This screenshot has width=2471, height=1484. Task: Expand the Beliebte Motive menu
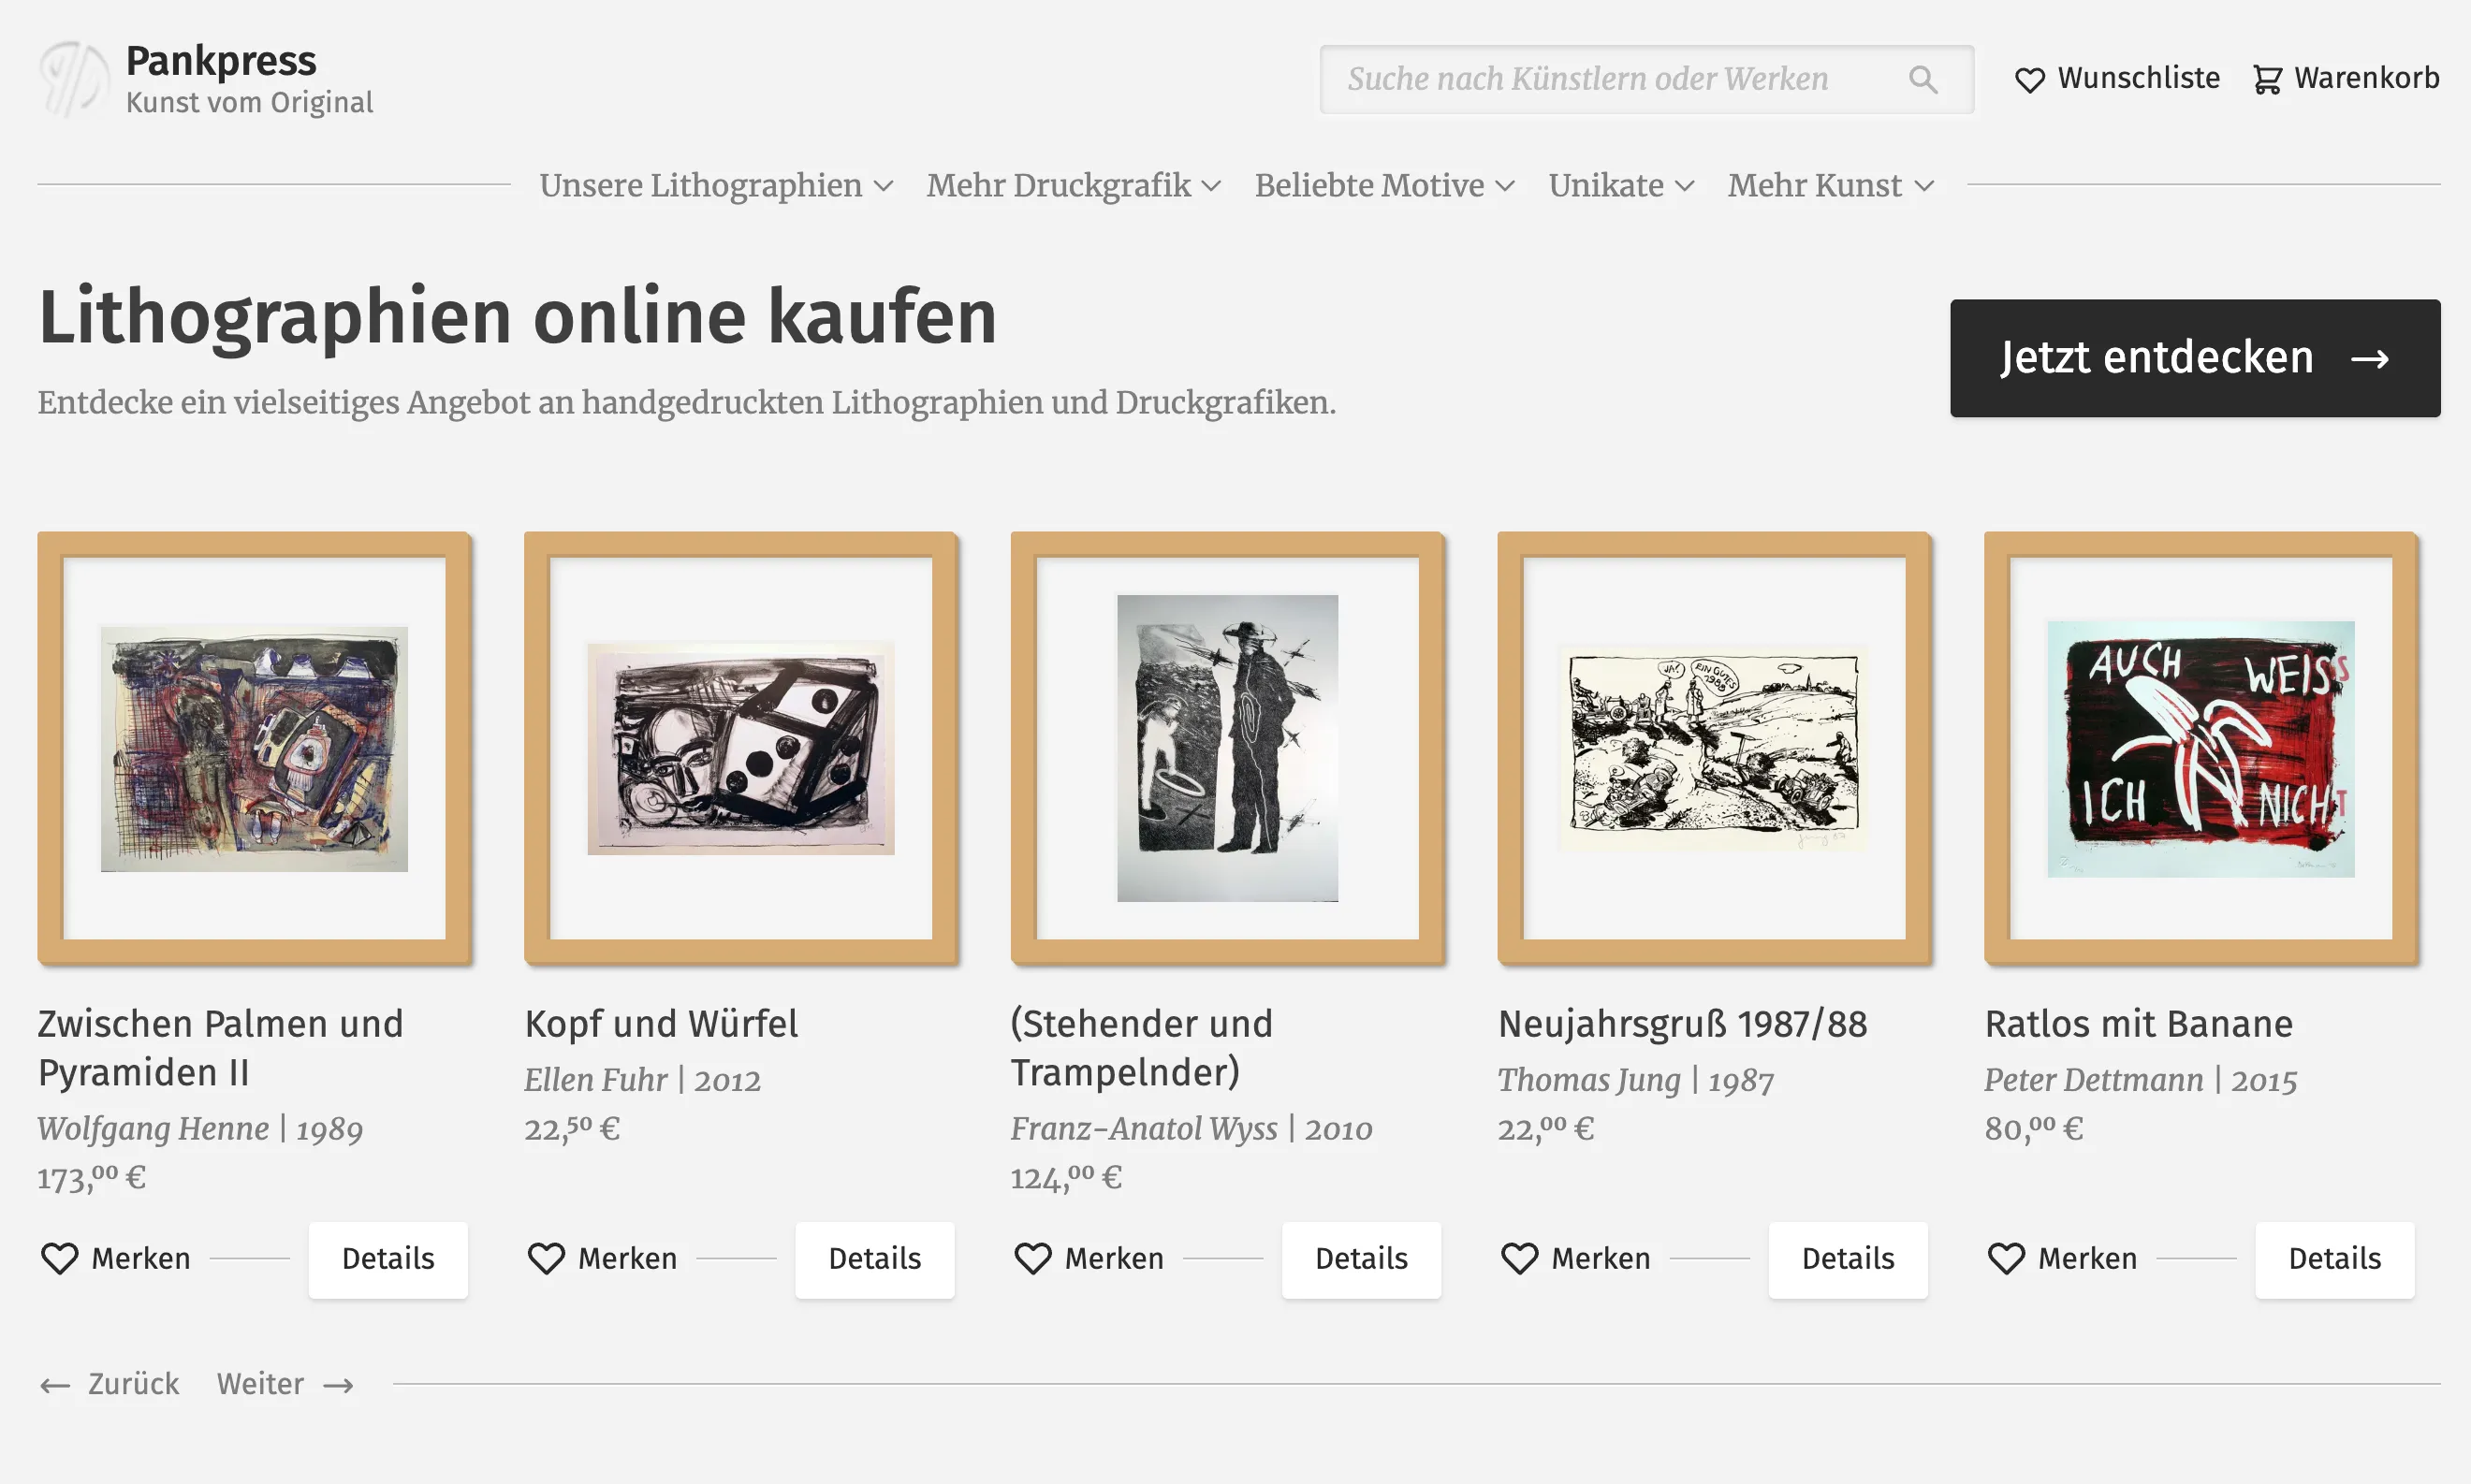click(x=1385, y=185)
